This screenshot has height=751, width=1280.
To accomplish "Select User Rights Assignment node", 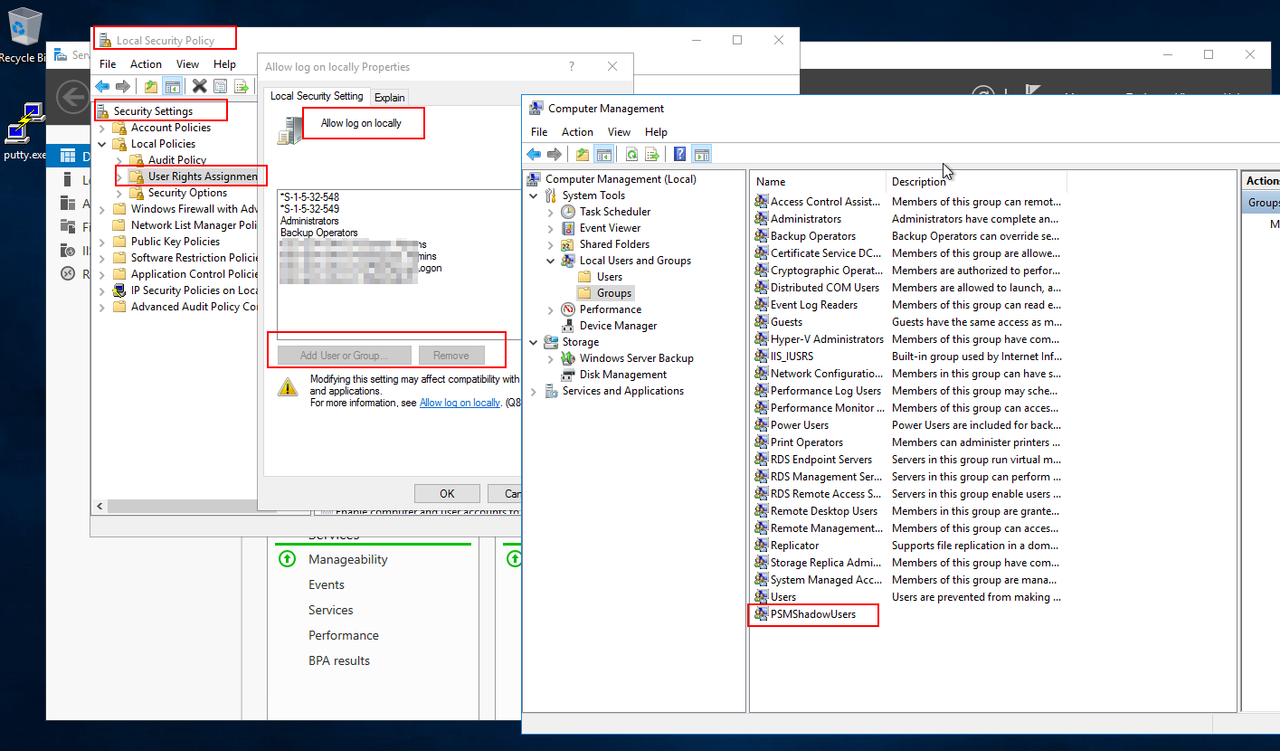I will click(203, 176).
